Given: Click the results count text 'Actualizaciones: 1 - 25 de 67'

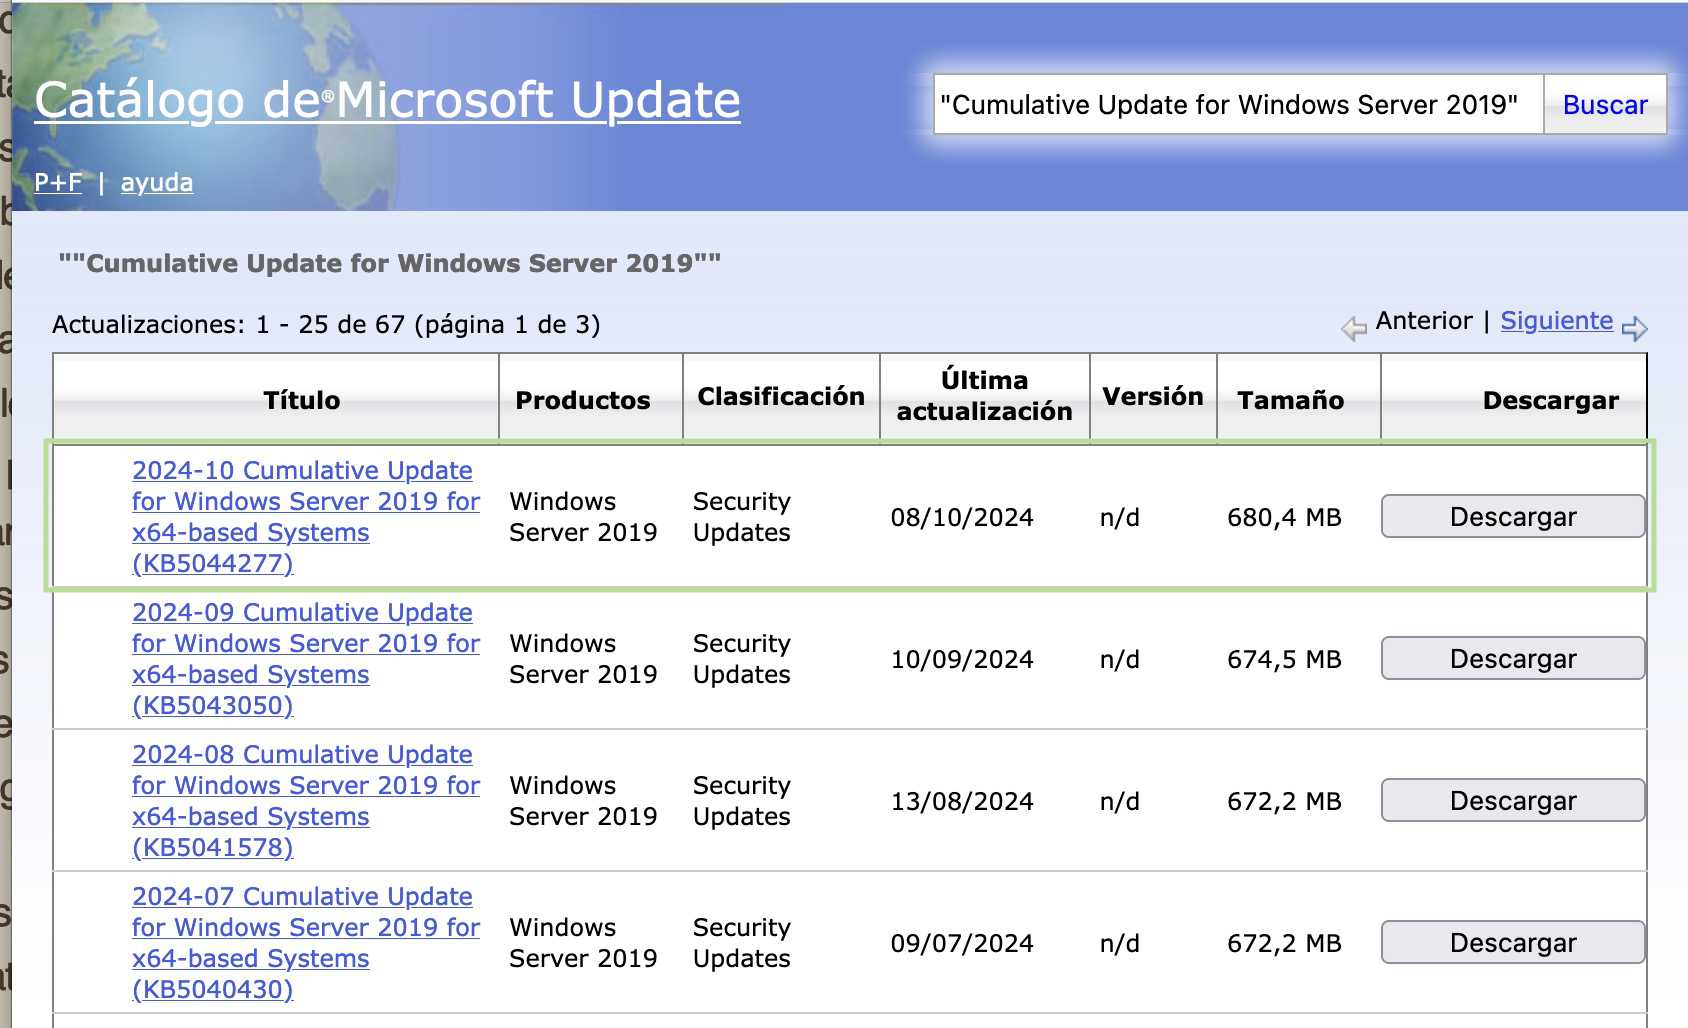Looking at the screenshot, I should click(229, 324).
